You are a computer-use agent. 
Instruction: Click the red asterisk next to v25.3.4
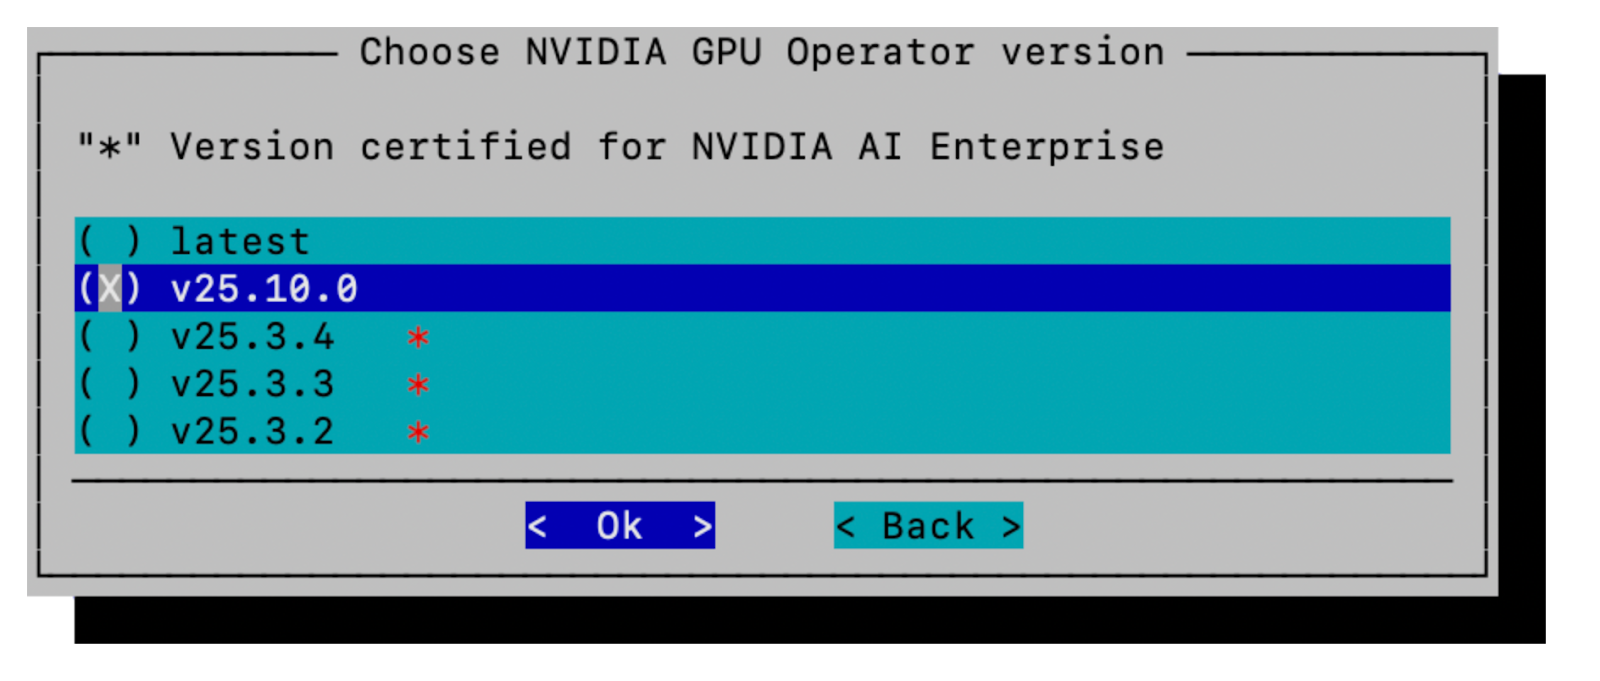[418, 338]
